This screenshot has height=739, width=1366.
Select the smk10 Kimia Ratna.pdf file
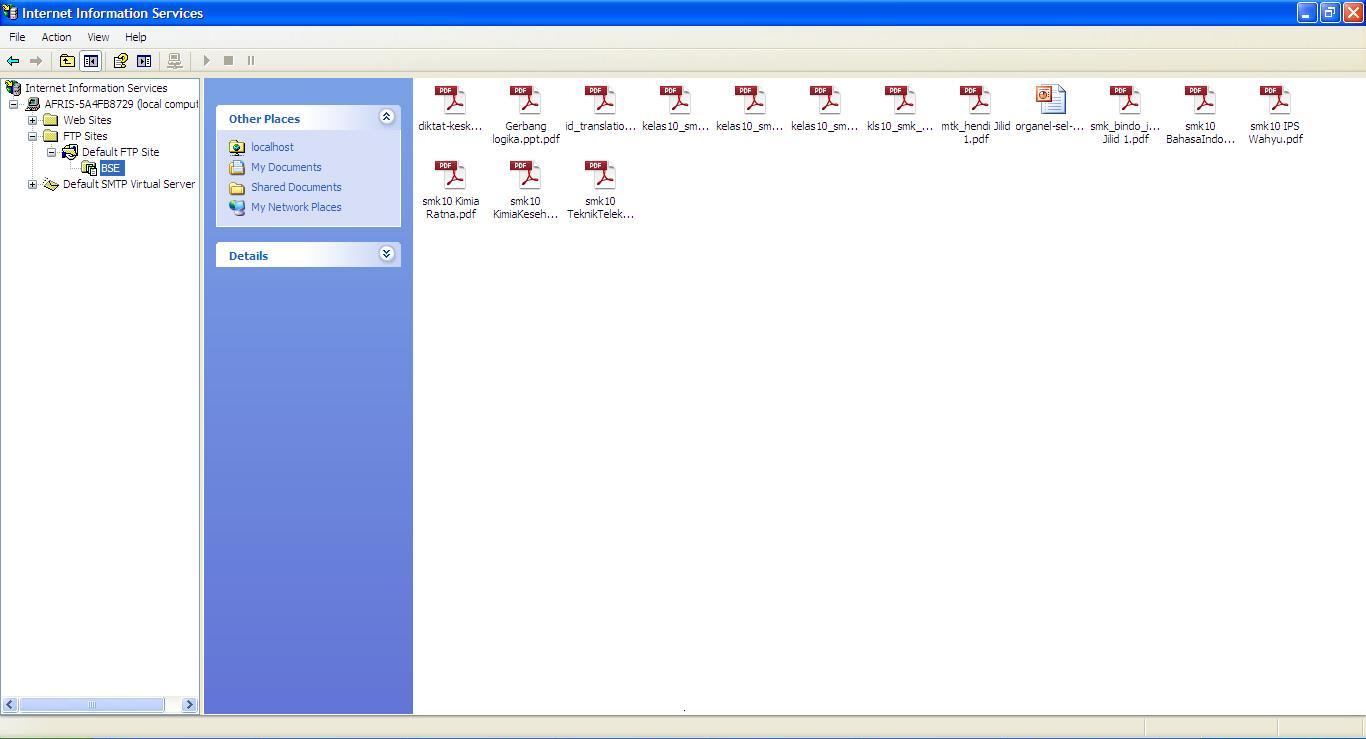point(450,189)
